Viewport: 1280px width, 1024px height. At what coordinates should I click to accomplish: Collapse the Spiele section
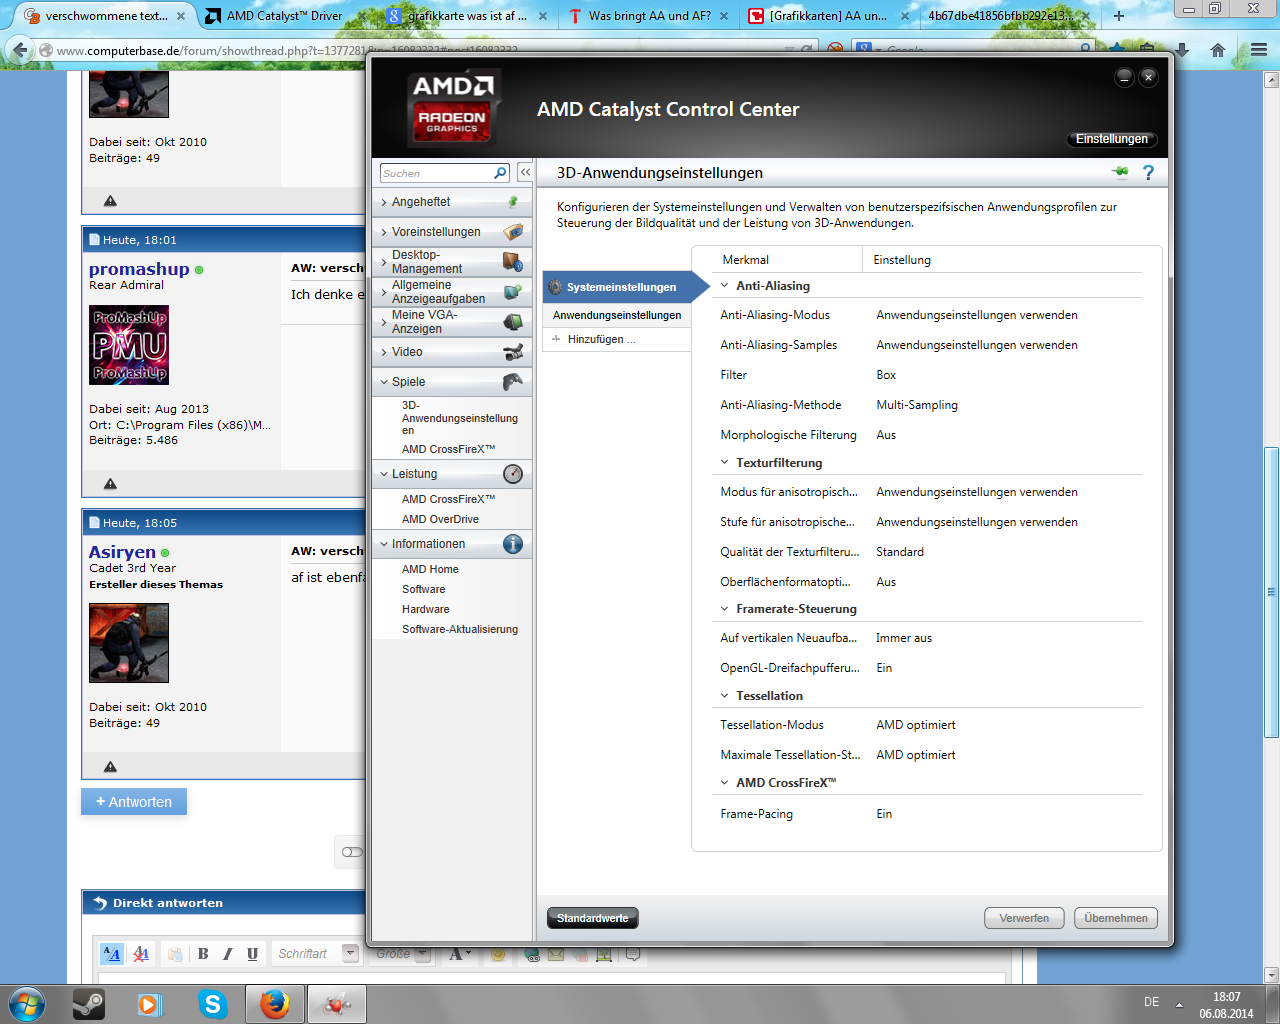(x=384, y=382)
